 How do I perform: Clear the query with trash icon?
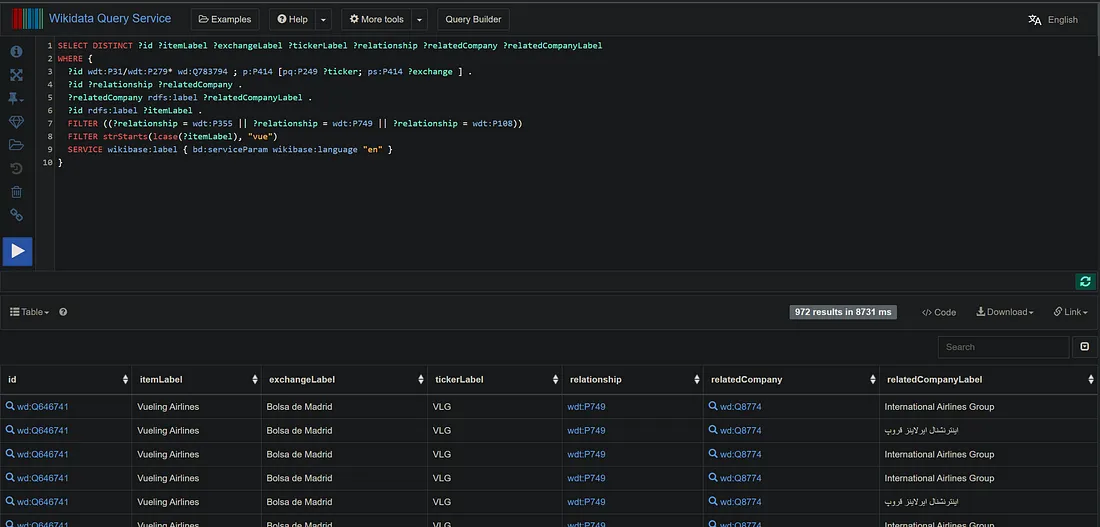16,192
